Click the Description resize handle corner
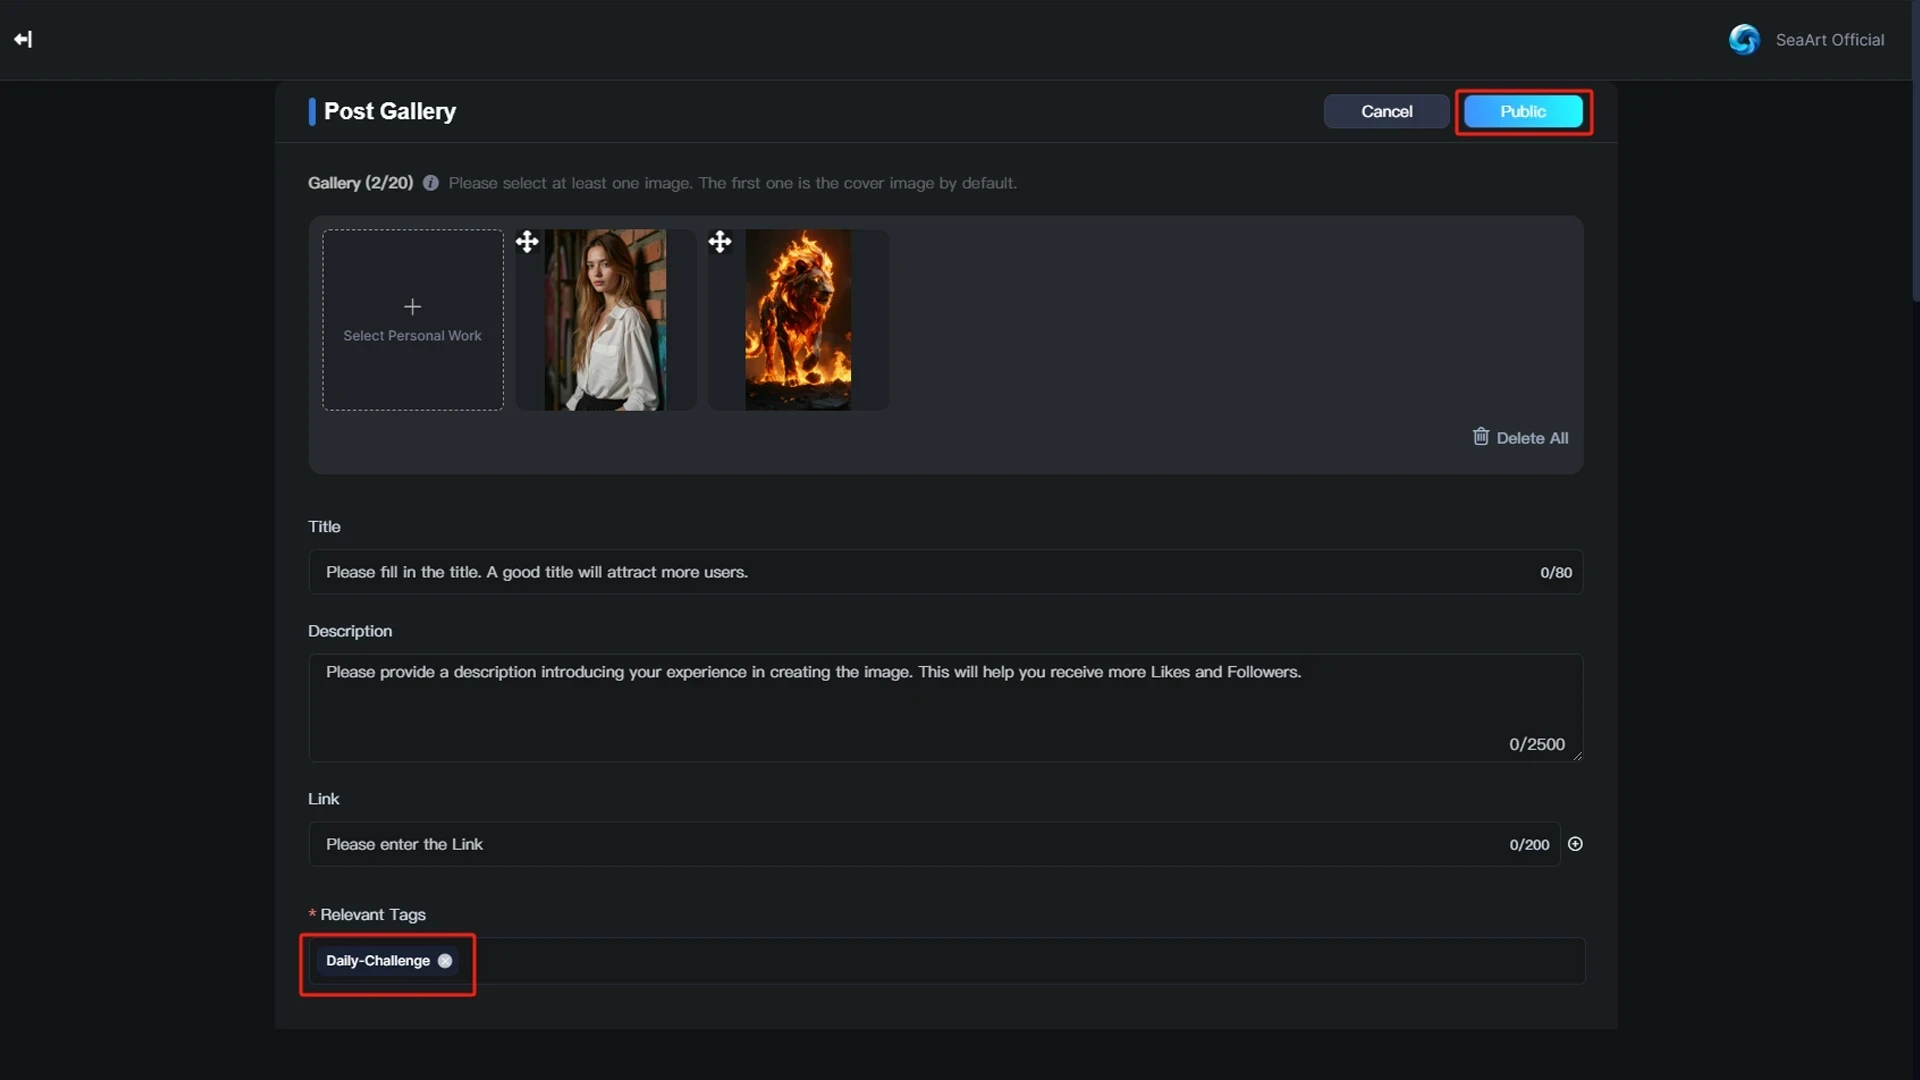The image size is (1920, 1080). point(1577,756)
